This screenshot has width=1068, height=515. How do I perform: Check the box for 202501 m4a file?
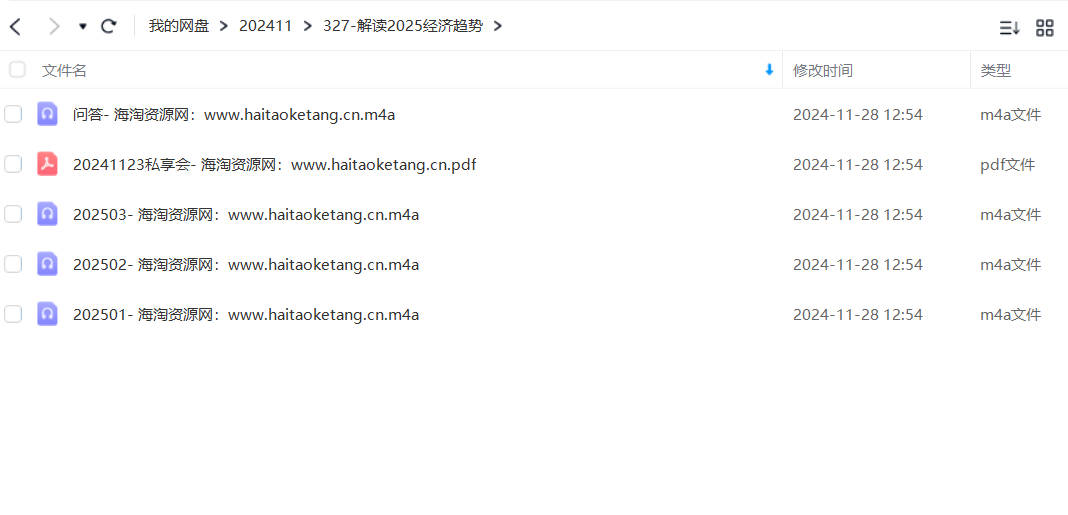pyautogui.click(x=13, y=314)
